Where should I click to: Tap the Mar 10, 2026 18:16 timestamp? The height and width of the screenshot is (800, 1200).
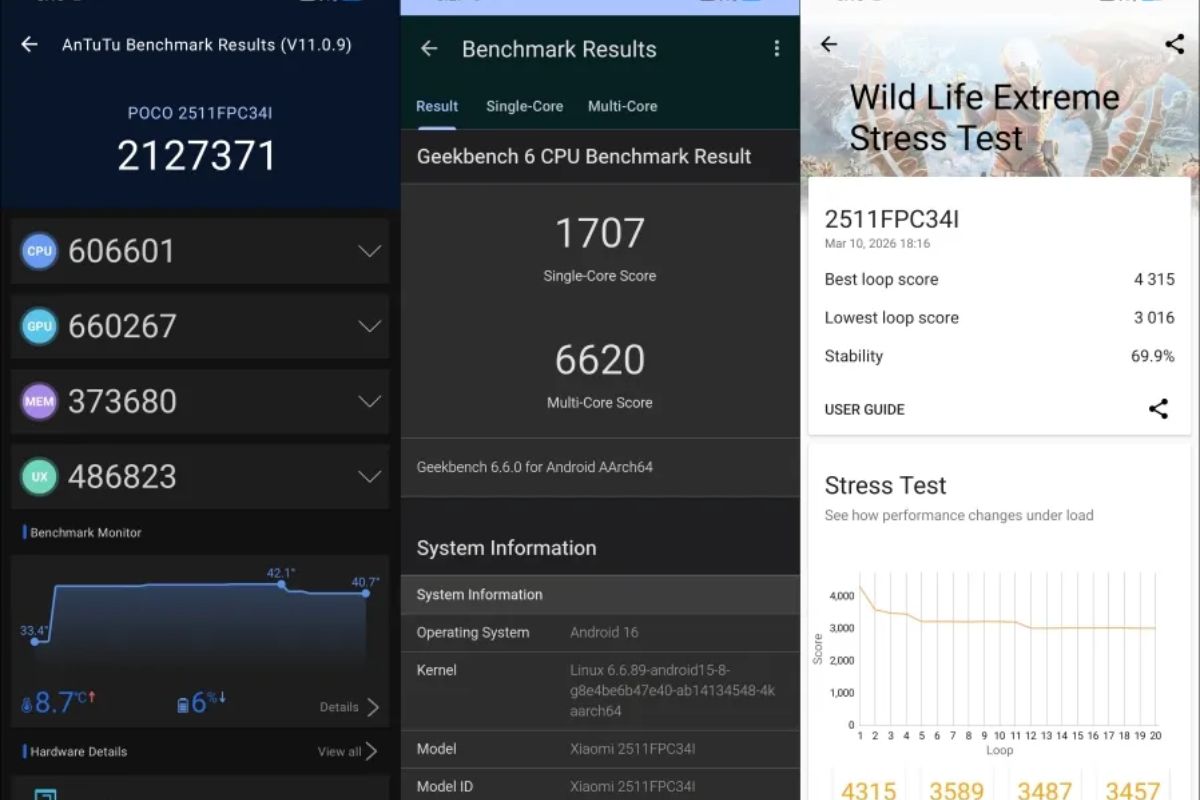pos(877,243)
